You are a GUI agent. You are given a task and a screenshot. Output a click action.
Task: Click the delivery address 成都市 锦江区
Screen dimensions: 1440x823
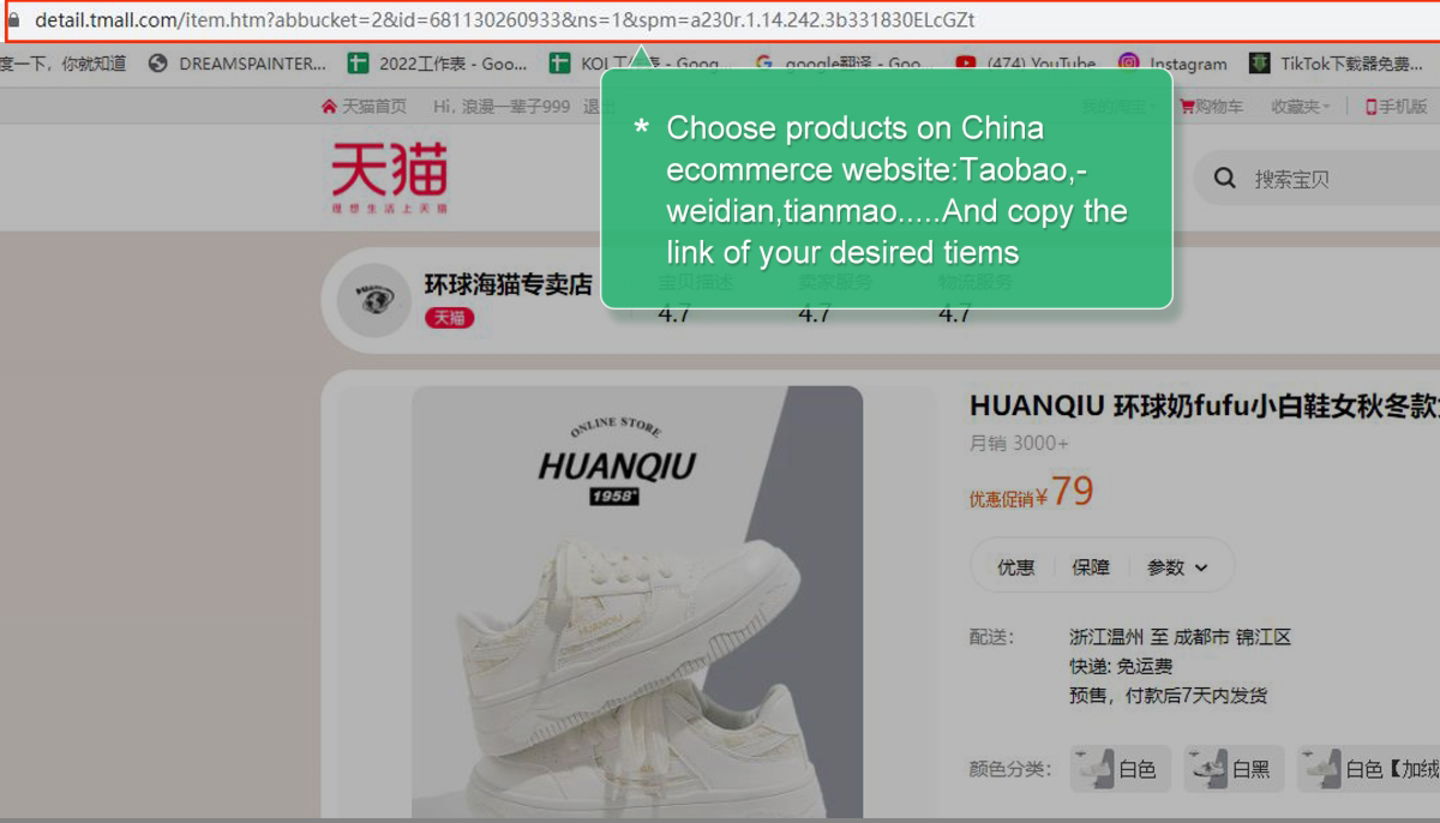(x=1232, y=637)
